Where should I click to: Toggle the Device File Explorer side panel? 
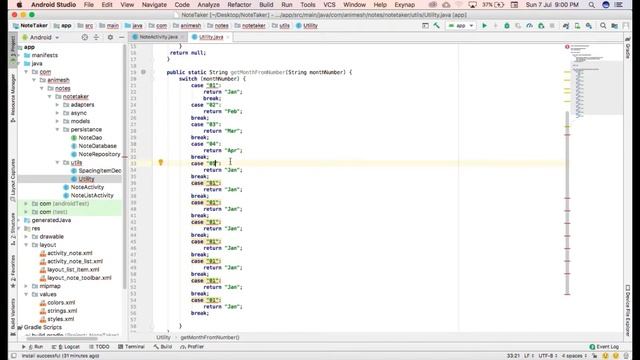[x=628, y=310]
